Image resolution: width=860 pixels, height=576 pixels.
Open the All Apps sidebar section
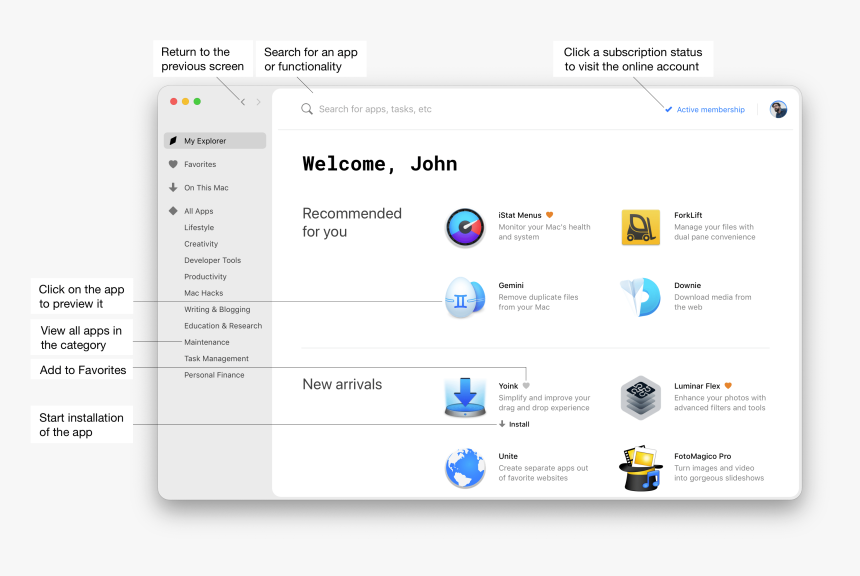198,211
